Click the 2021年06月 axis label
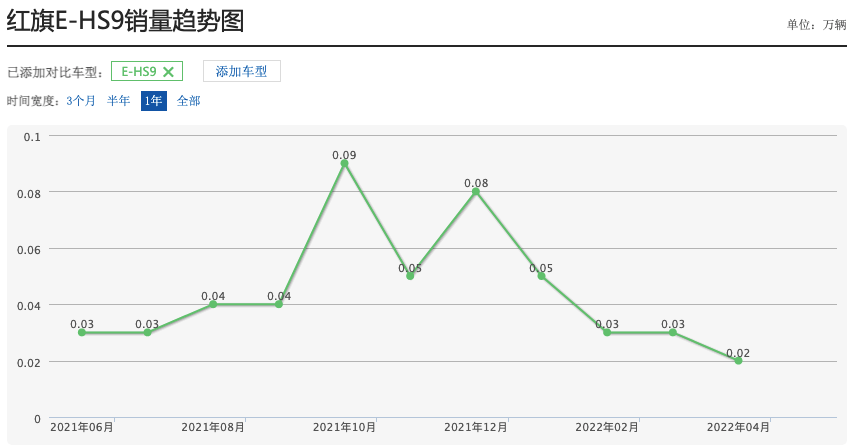The width and height of the screenshot is (850, 448). [82, 427]
